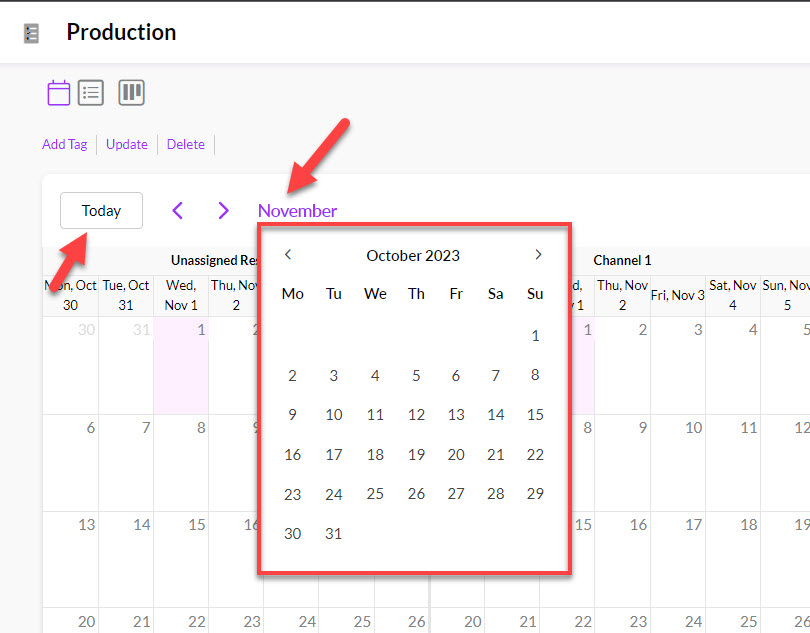Switch to board column view icon
The image size is (810, 633).
[132, 93]
